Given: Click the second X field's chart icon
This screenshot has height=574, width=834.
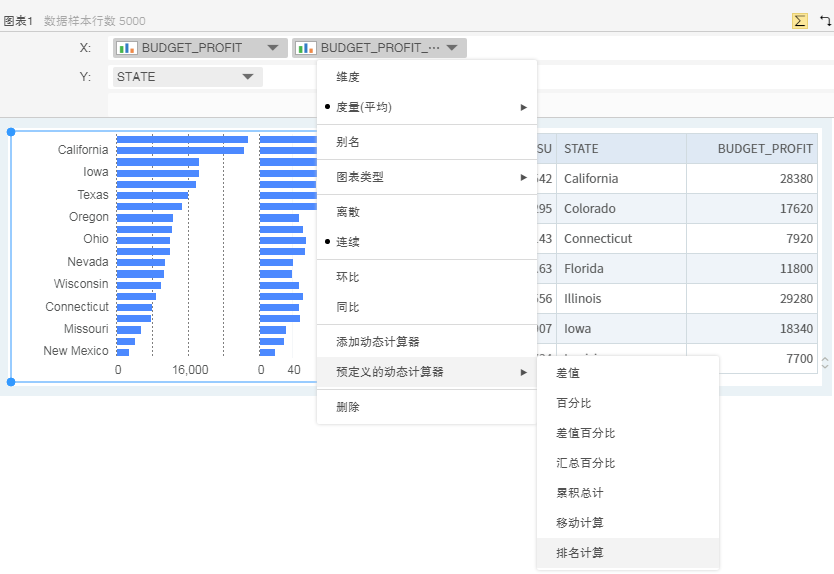Looking at the screenshot, I should coord(306,48).
